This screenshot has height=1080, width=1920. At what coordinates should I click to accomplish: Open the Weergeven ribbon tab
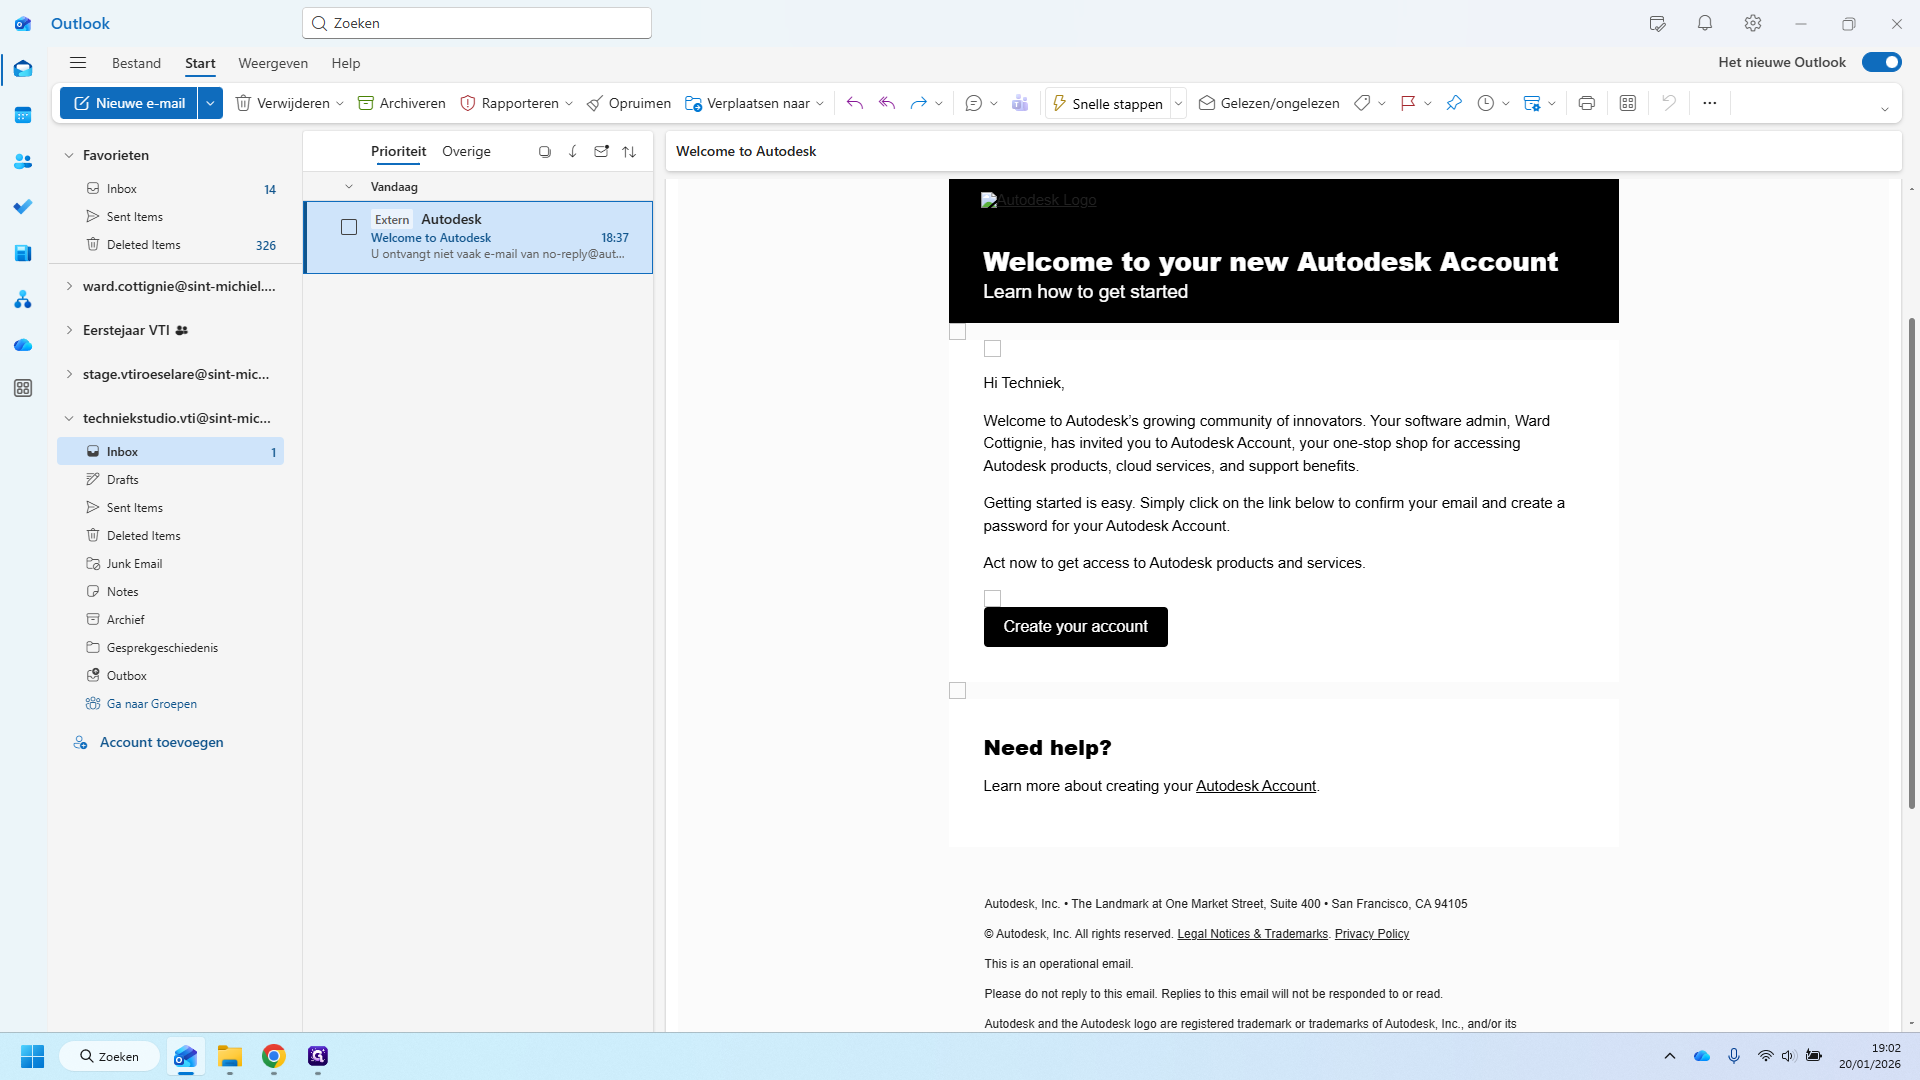coord(273,63)
